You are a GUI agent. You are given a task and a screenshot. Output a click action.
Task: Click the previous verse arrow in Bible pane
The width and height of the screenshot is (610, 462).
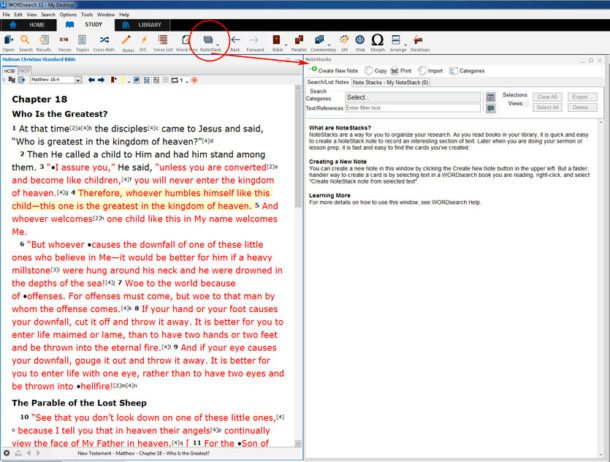point(91,80)
